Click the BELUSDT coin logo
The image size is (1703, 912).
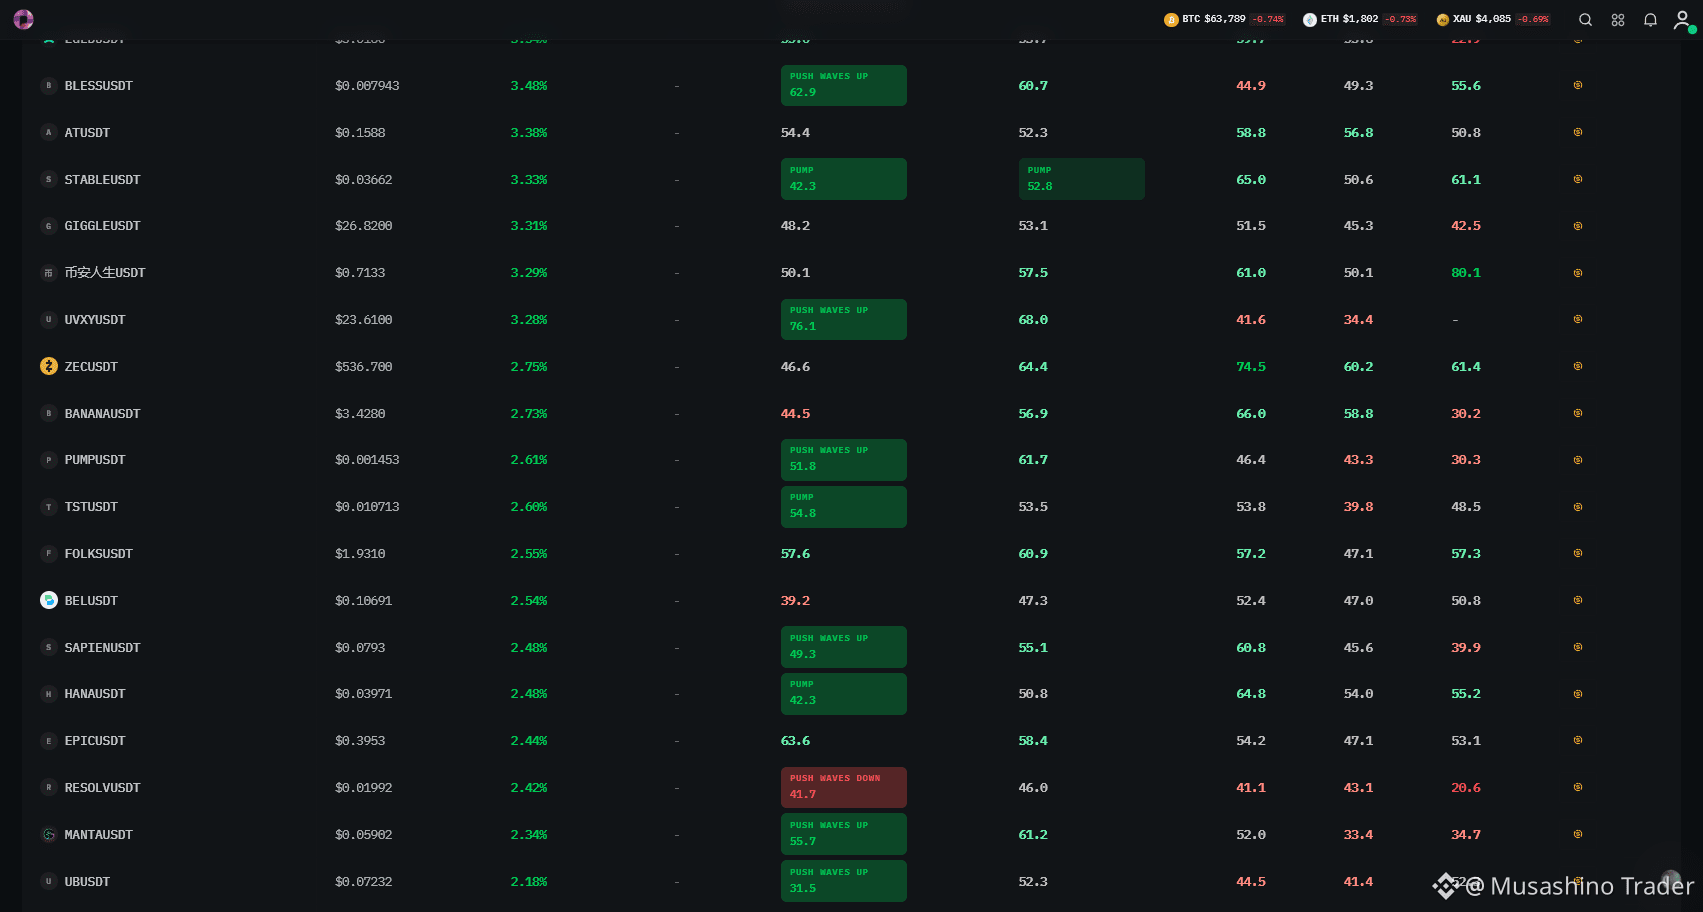(x=48, y=600)
